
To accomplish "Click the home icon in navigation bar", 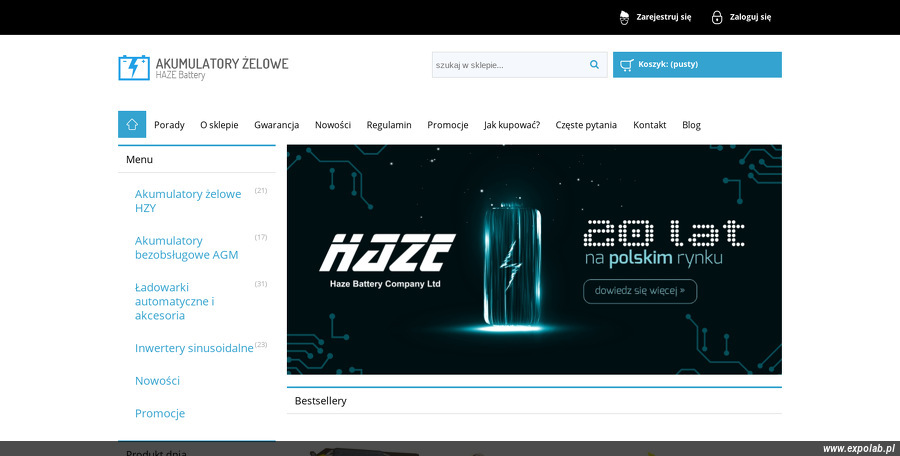I will tap(132, 124).
